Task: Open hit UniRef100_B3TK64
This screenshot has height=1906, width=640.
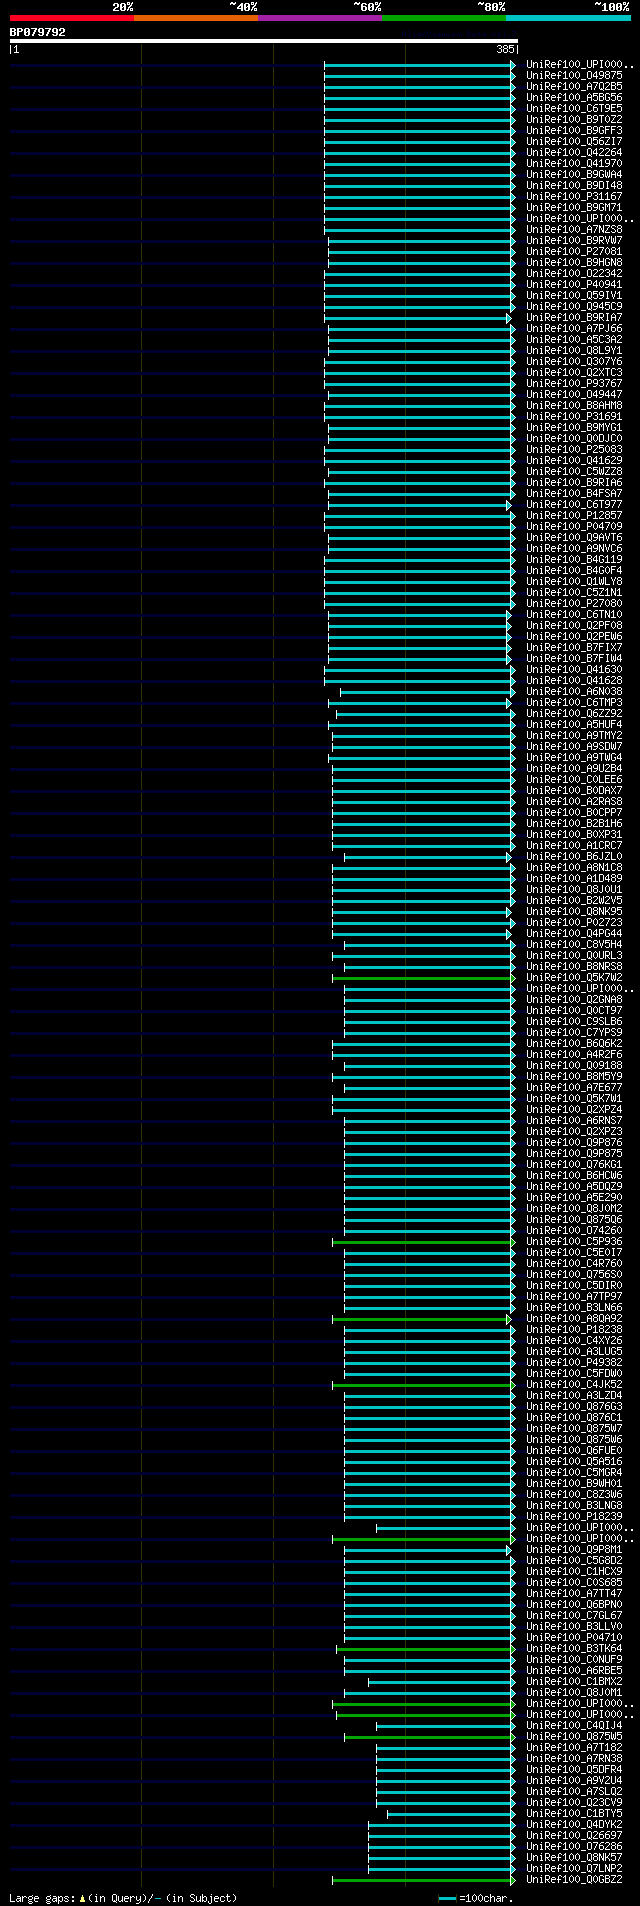Action: (x=574, y=1648)
